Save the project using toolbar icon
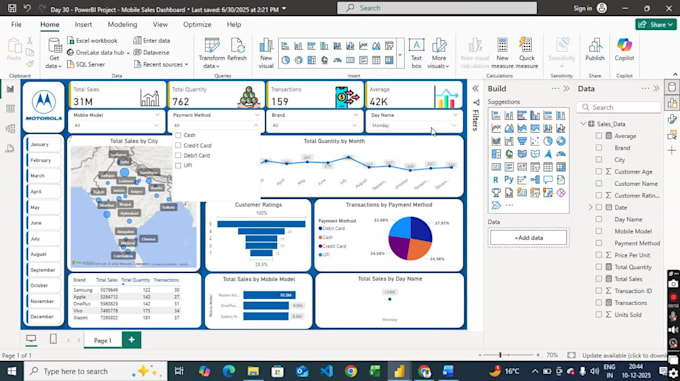680x381 pixels. tap(12, 8)
